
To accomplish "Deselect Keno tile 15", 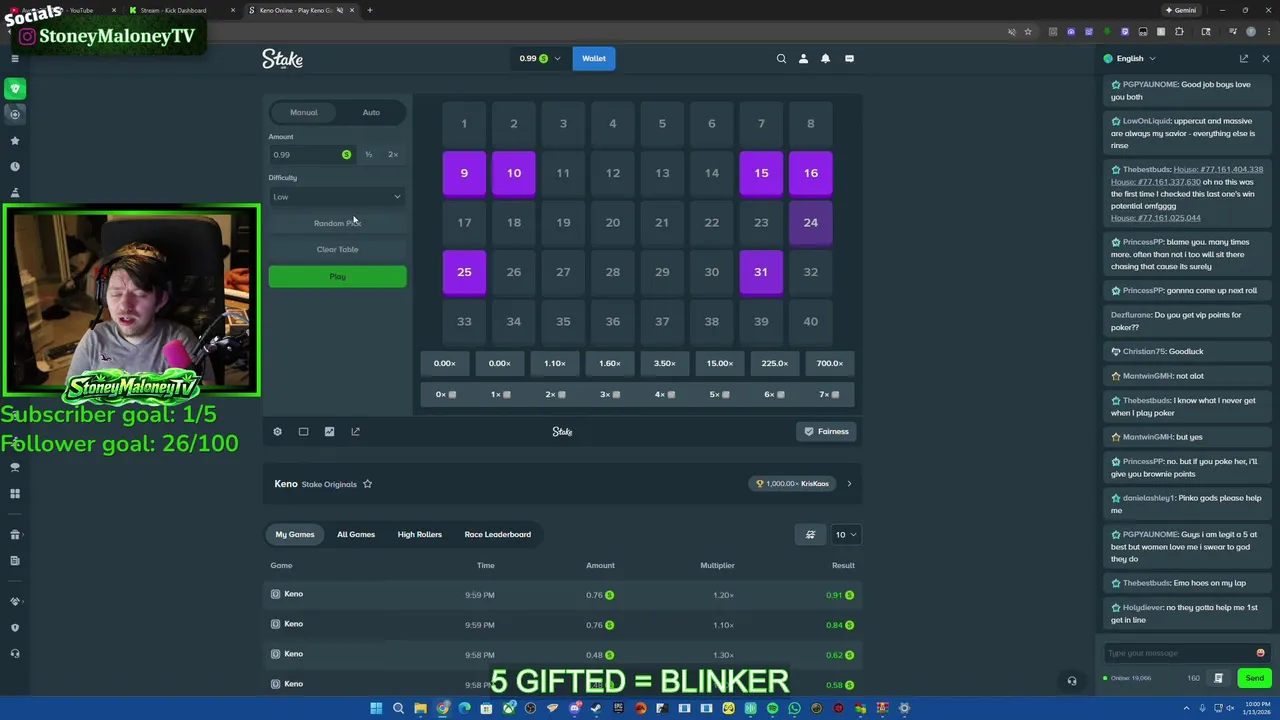I will [x=761, y=173].
